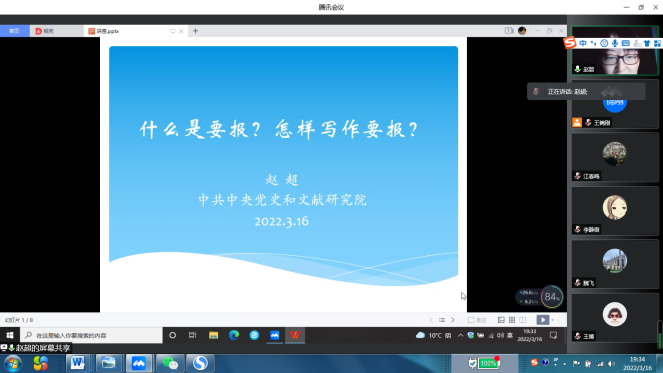Open the slide list icon between the navigation chevrons
663x373 pixels.
pos(442,320)
